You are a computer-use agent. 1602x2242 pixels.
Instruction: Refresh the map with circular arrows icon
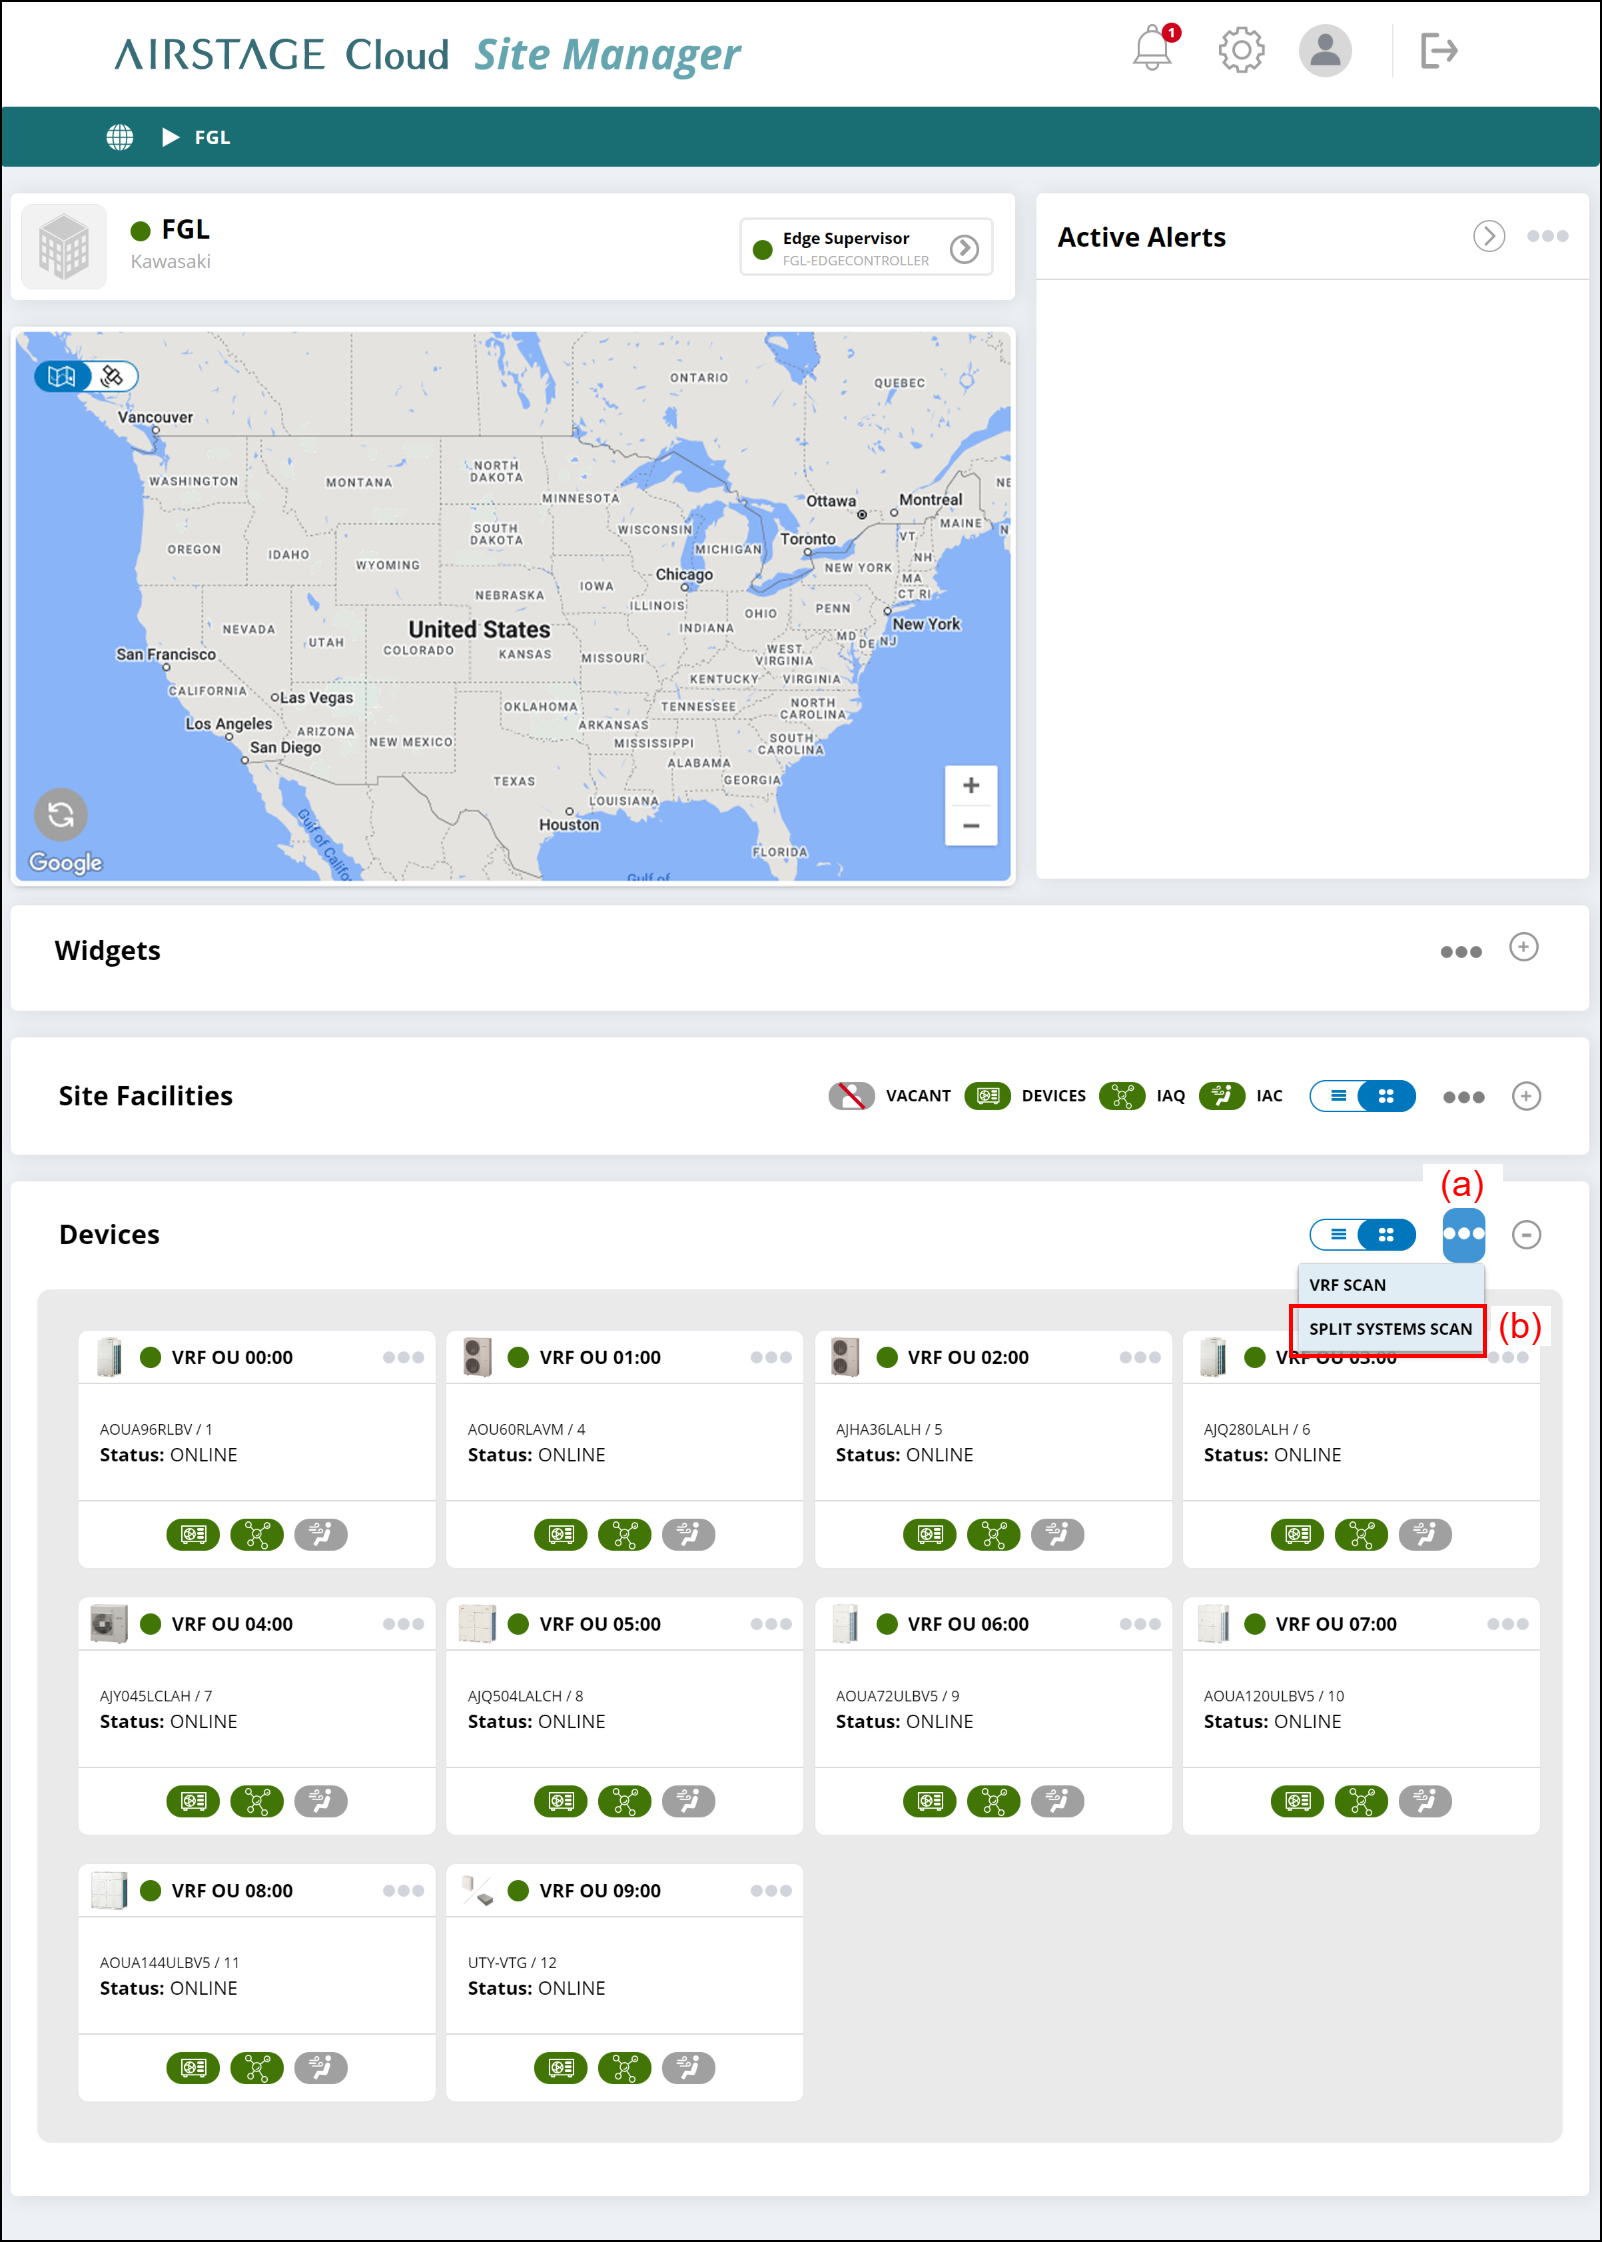tap(61, 814)
